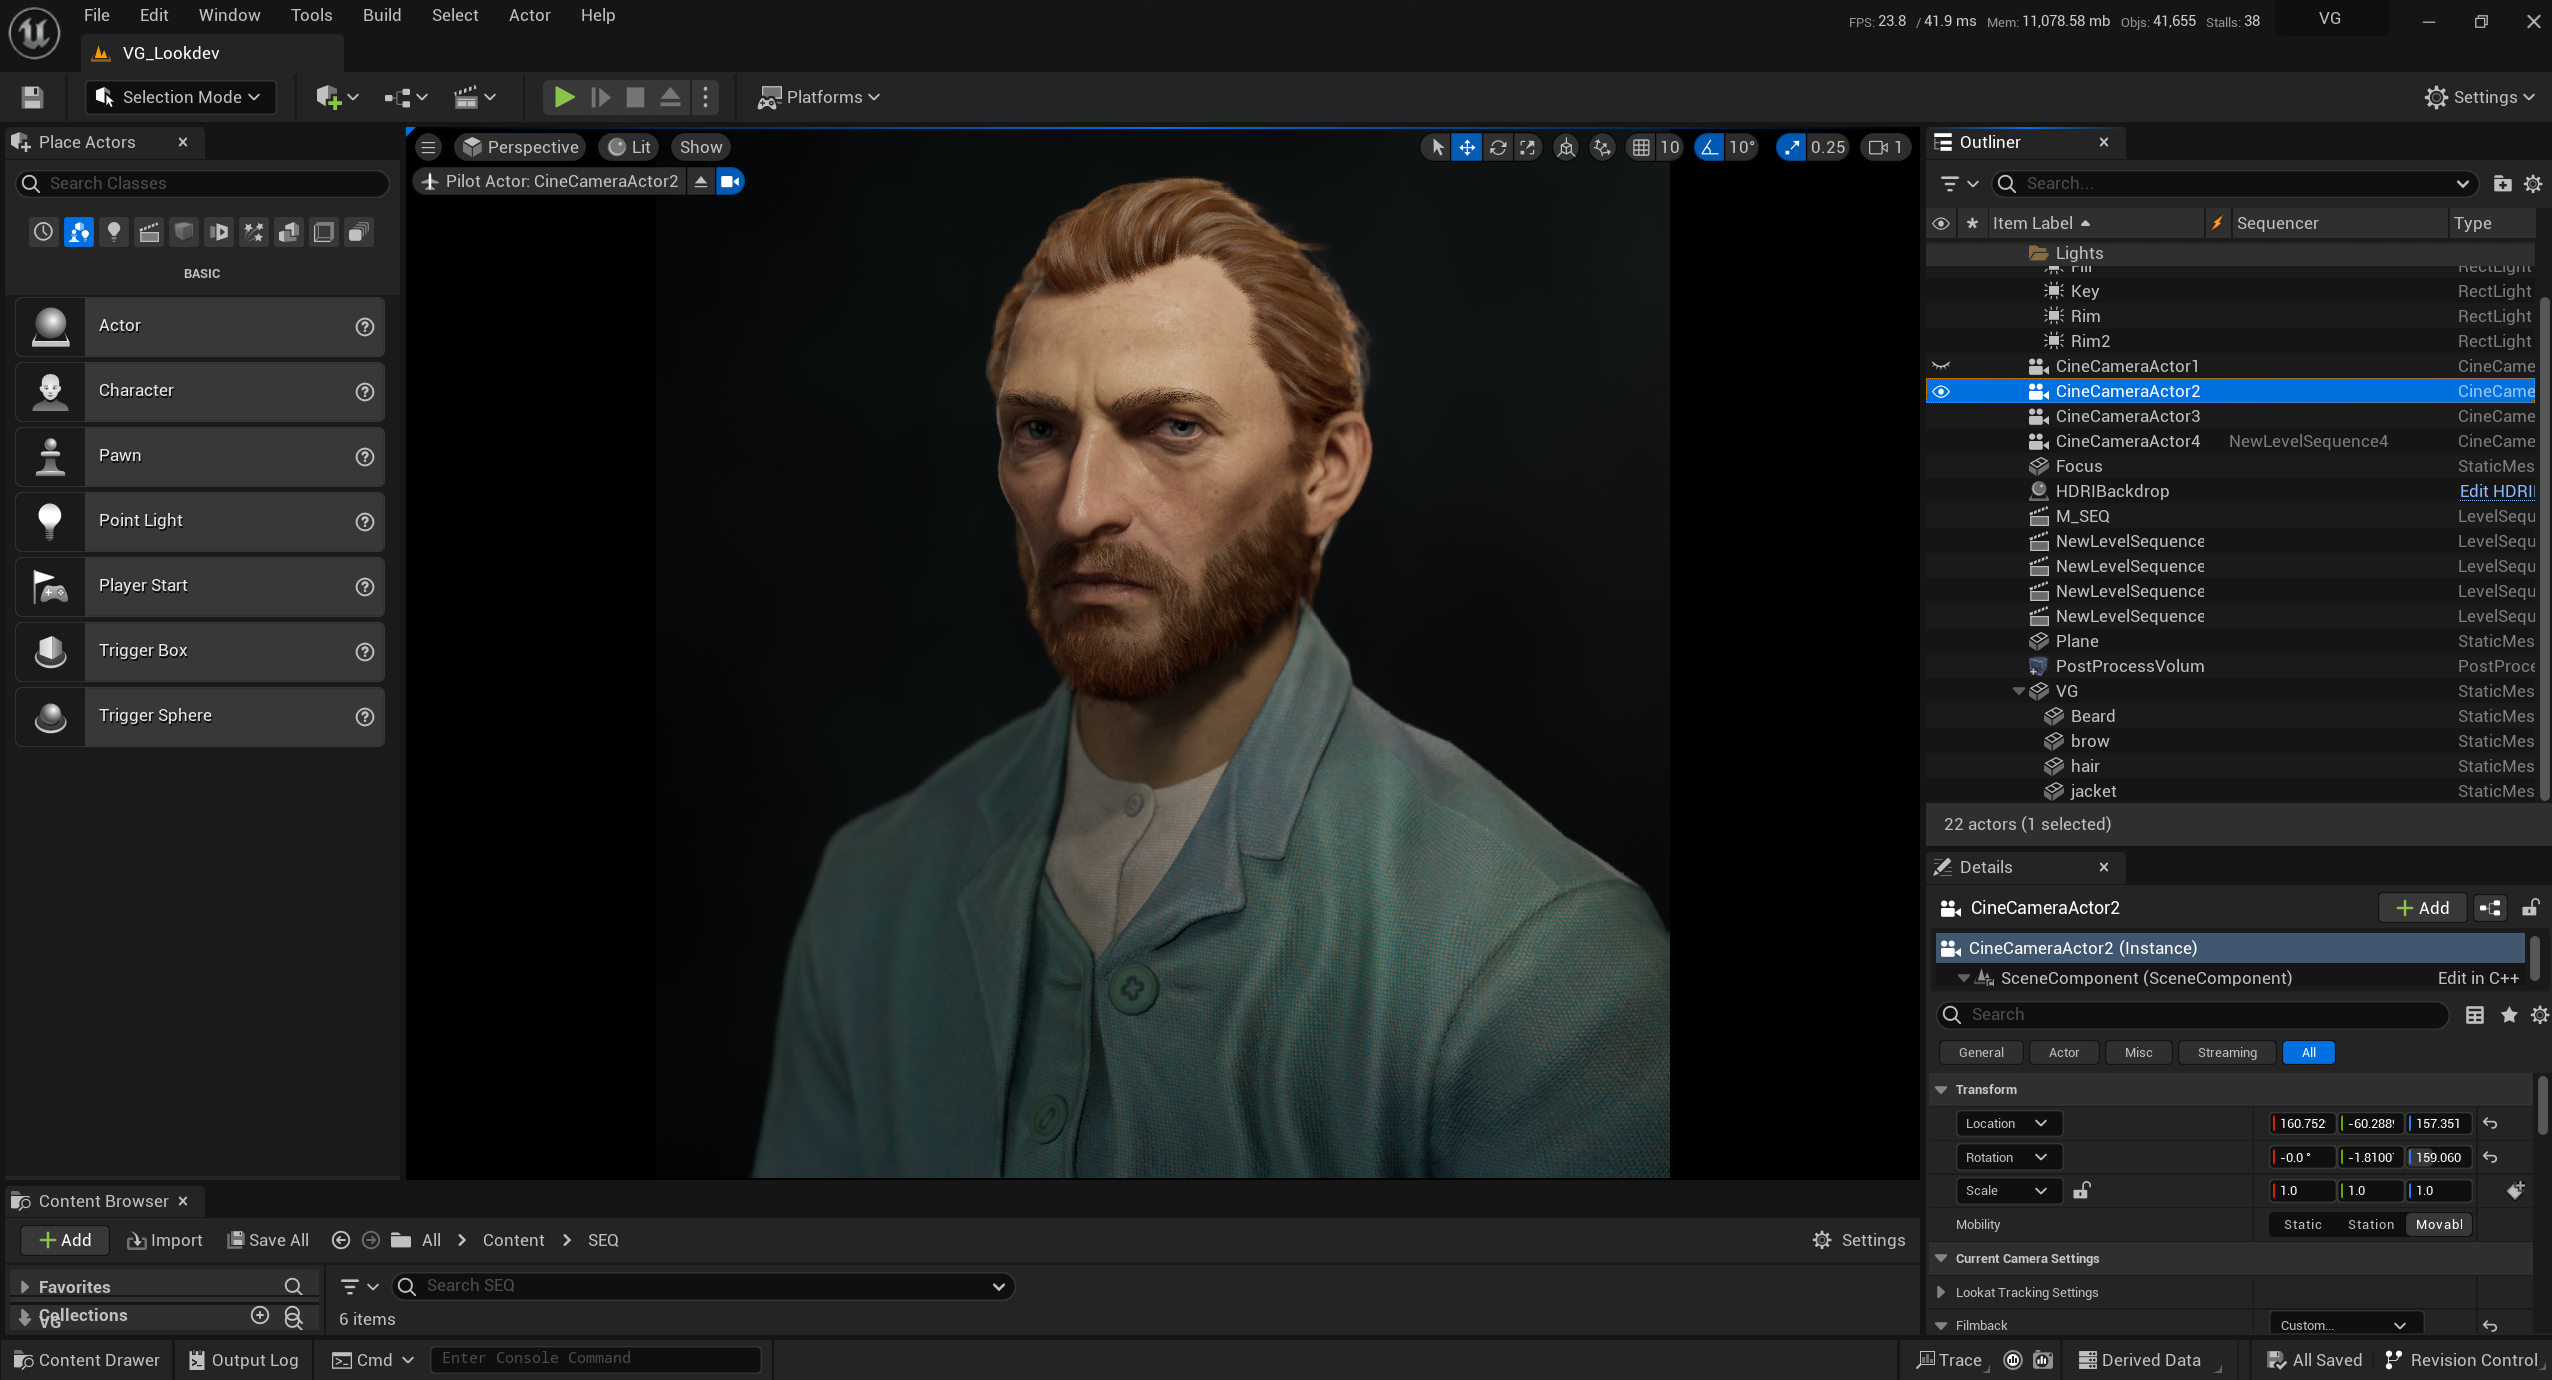Click the Scale transform gizmo tool
This screenshot has height=1380, width=2552.
[1527, 147]
